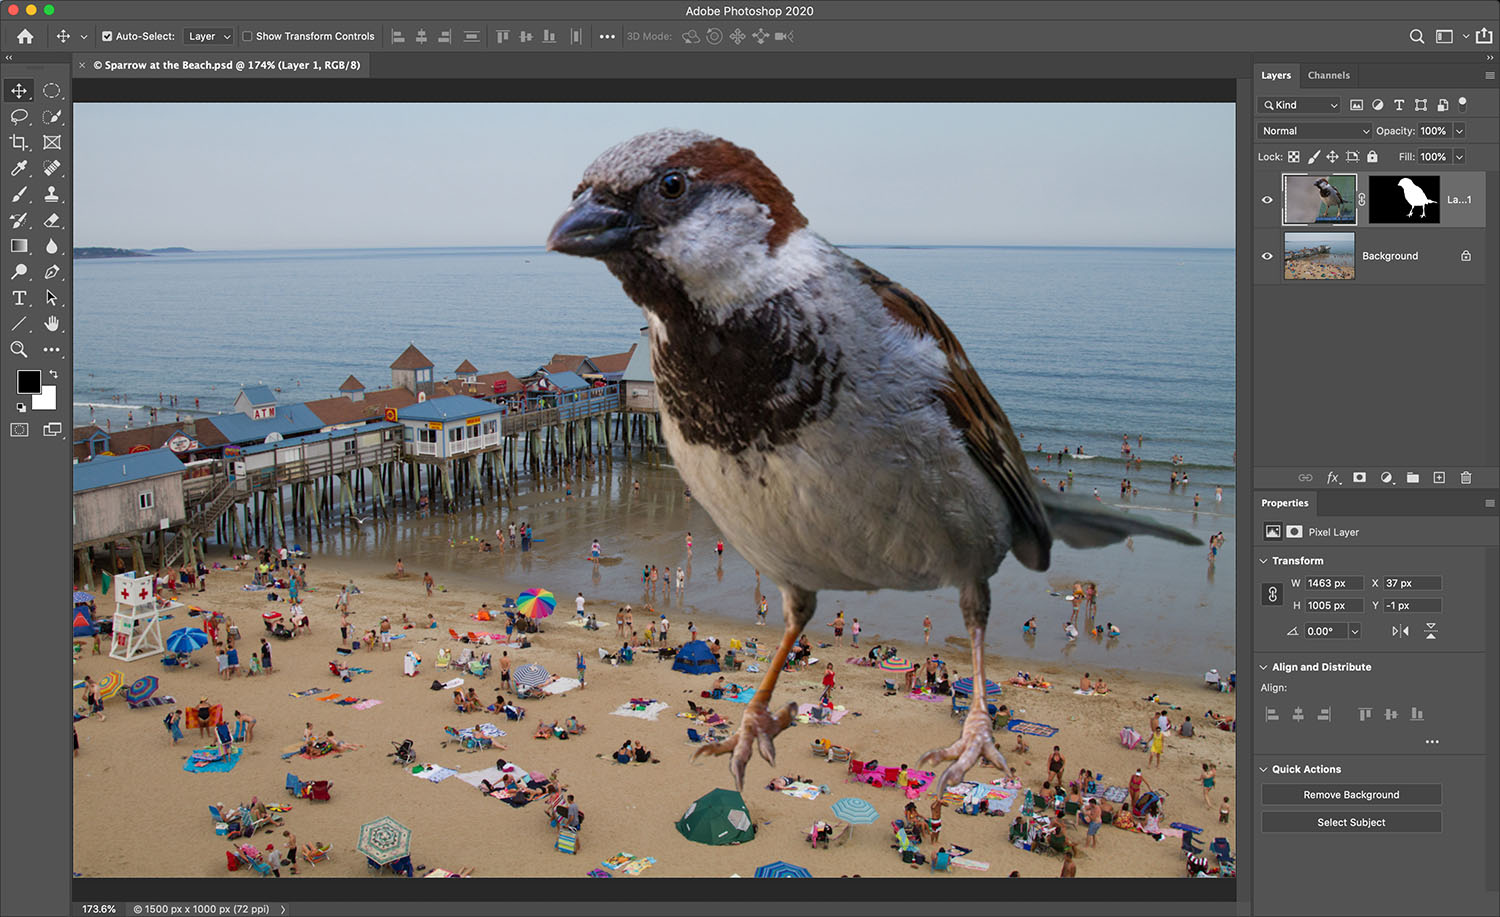This screenshot has width=1500, height=917.
Task: Select the Clone Stamp tool
Action: tap(52, 194)
